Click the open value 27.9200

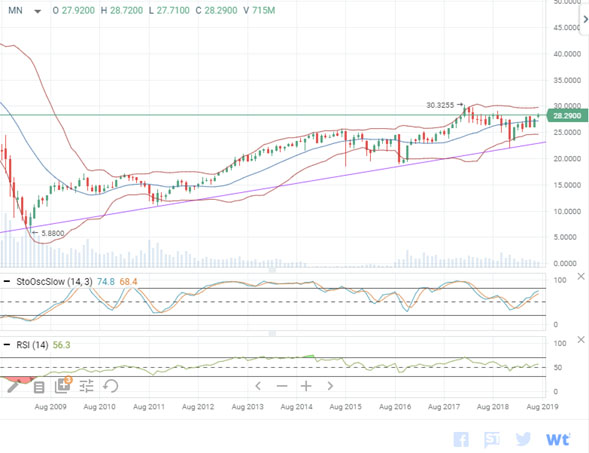[78, 11]
